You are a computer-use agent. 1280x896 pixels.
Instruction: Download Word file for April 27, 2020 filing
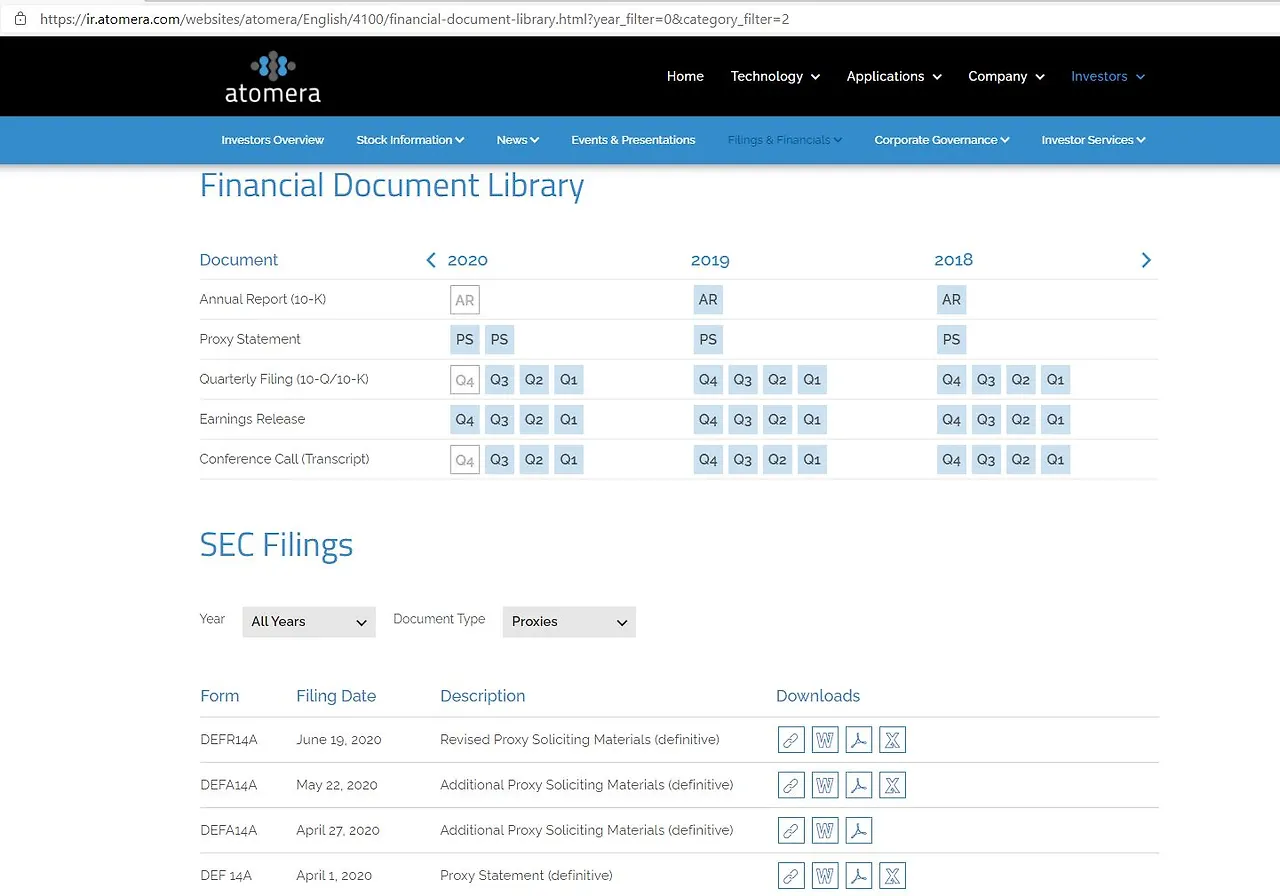(x=825, y=830)
